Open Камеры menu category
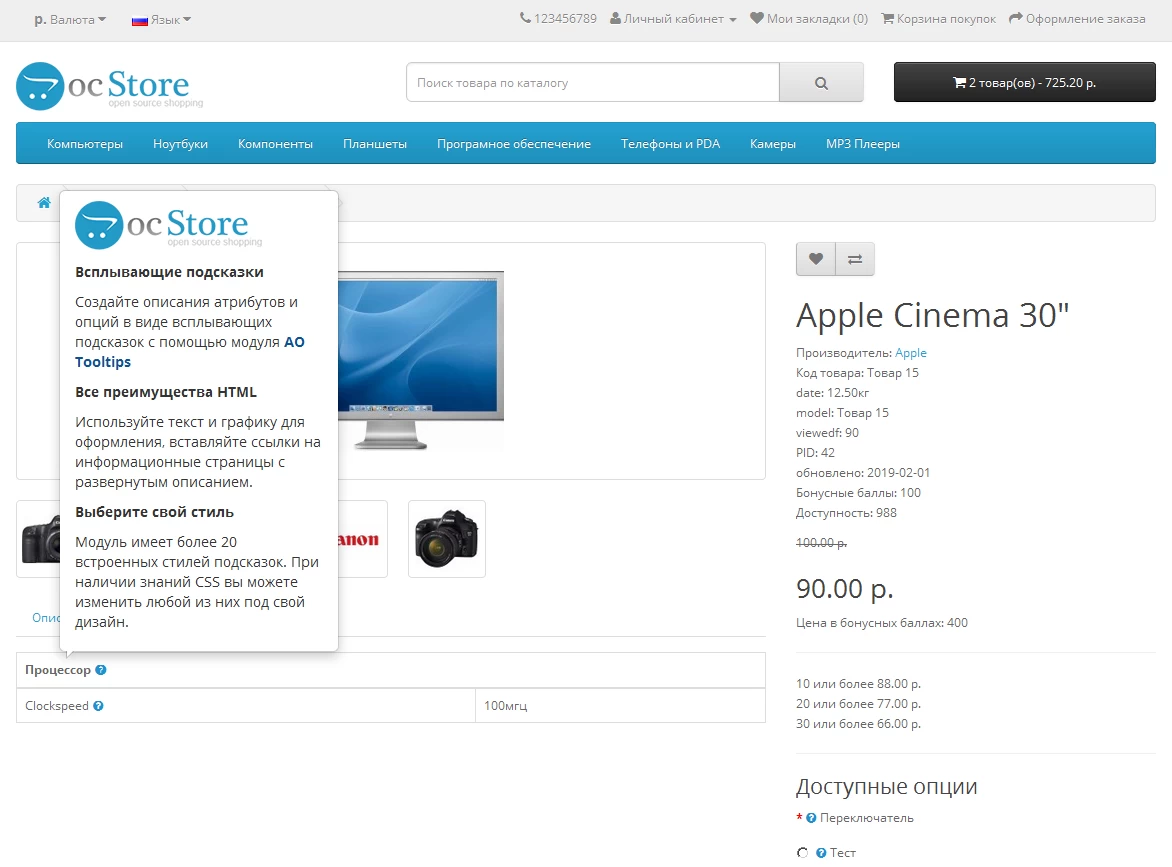The width and height of the screenshot is (1172, 867). tap(773, 144)
